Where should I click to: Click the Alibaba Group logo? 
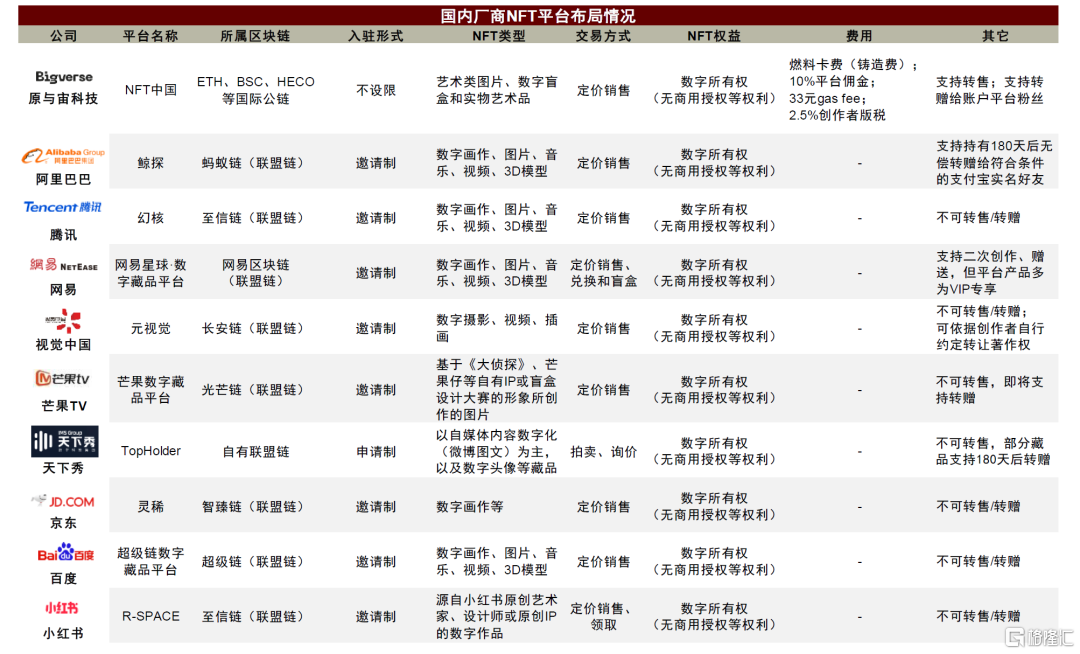coord(63,155)
